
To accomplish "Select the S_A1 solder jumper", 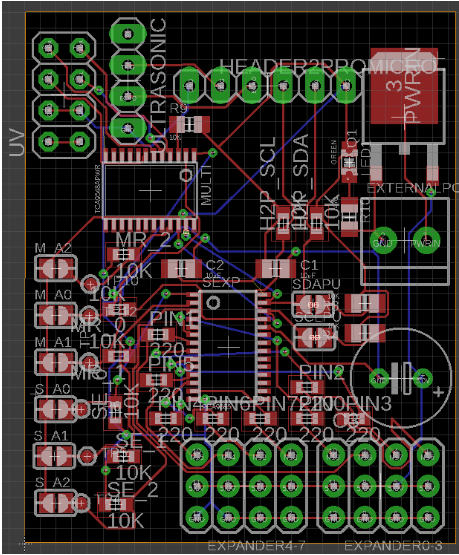I will click(54, 456).
